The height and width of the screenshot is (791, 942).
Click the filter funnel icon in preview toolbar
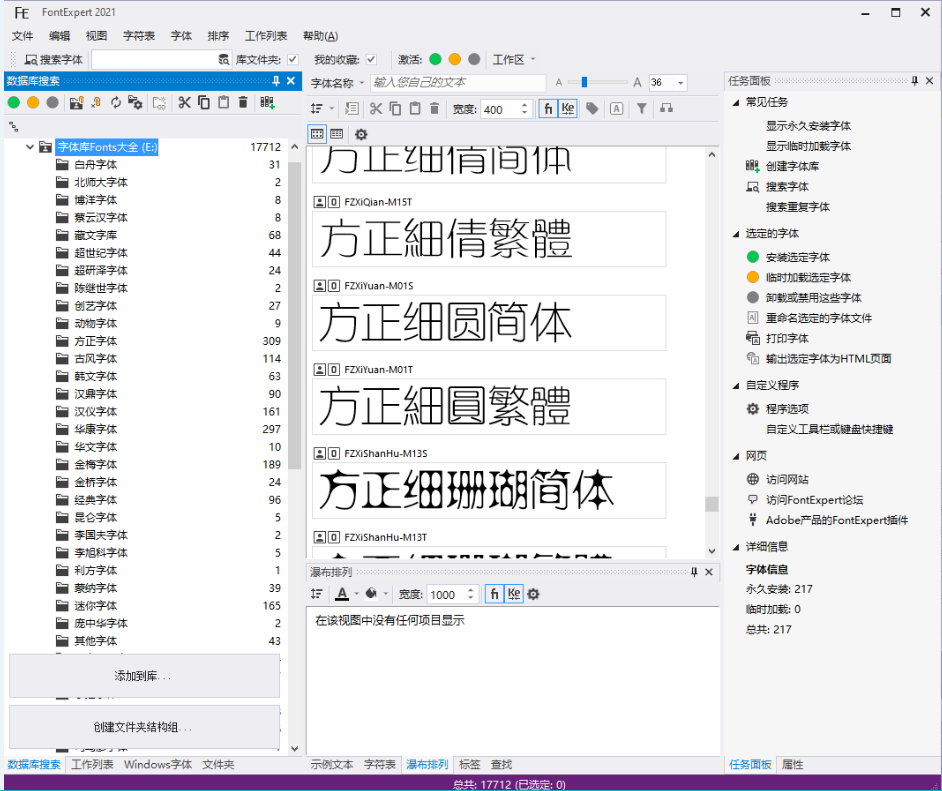[x=642, y=109]
